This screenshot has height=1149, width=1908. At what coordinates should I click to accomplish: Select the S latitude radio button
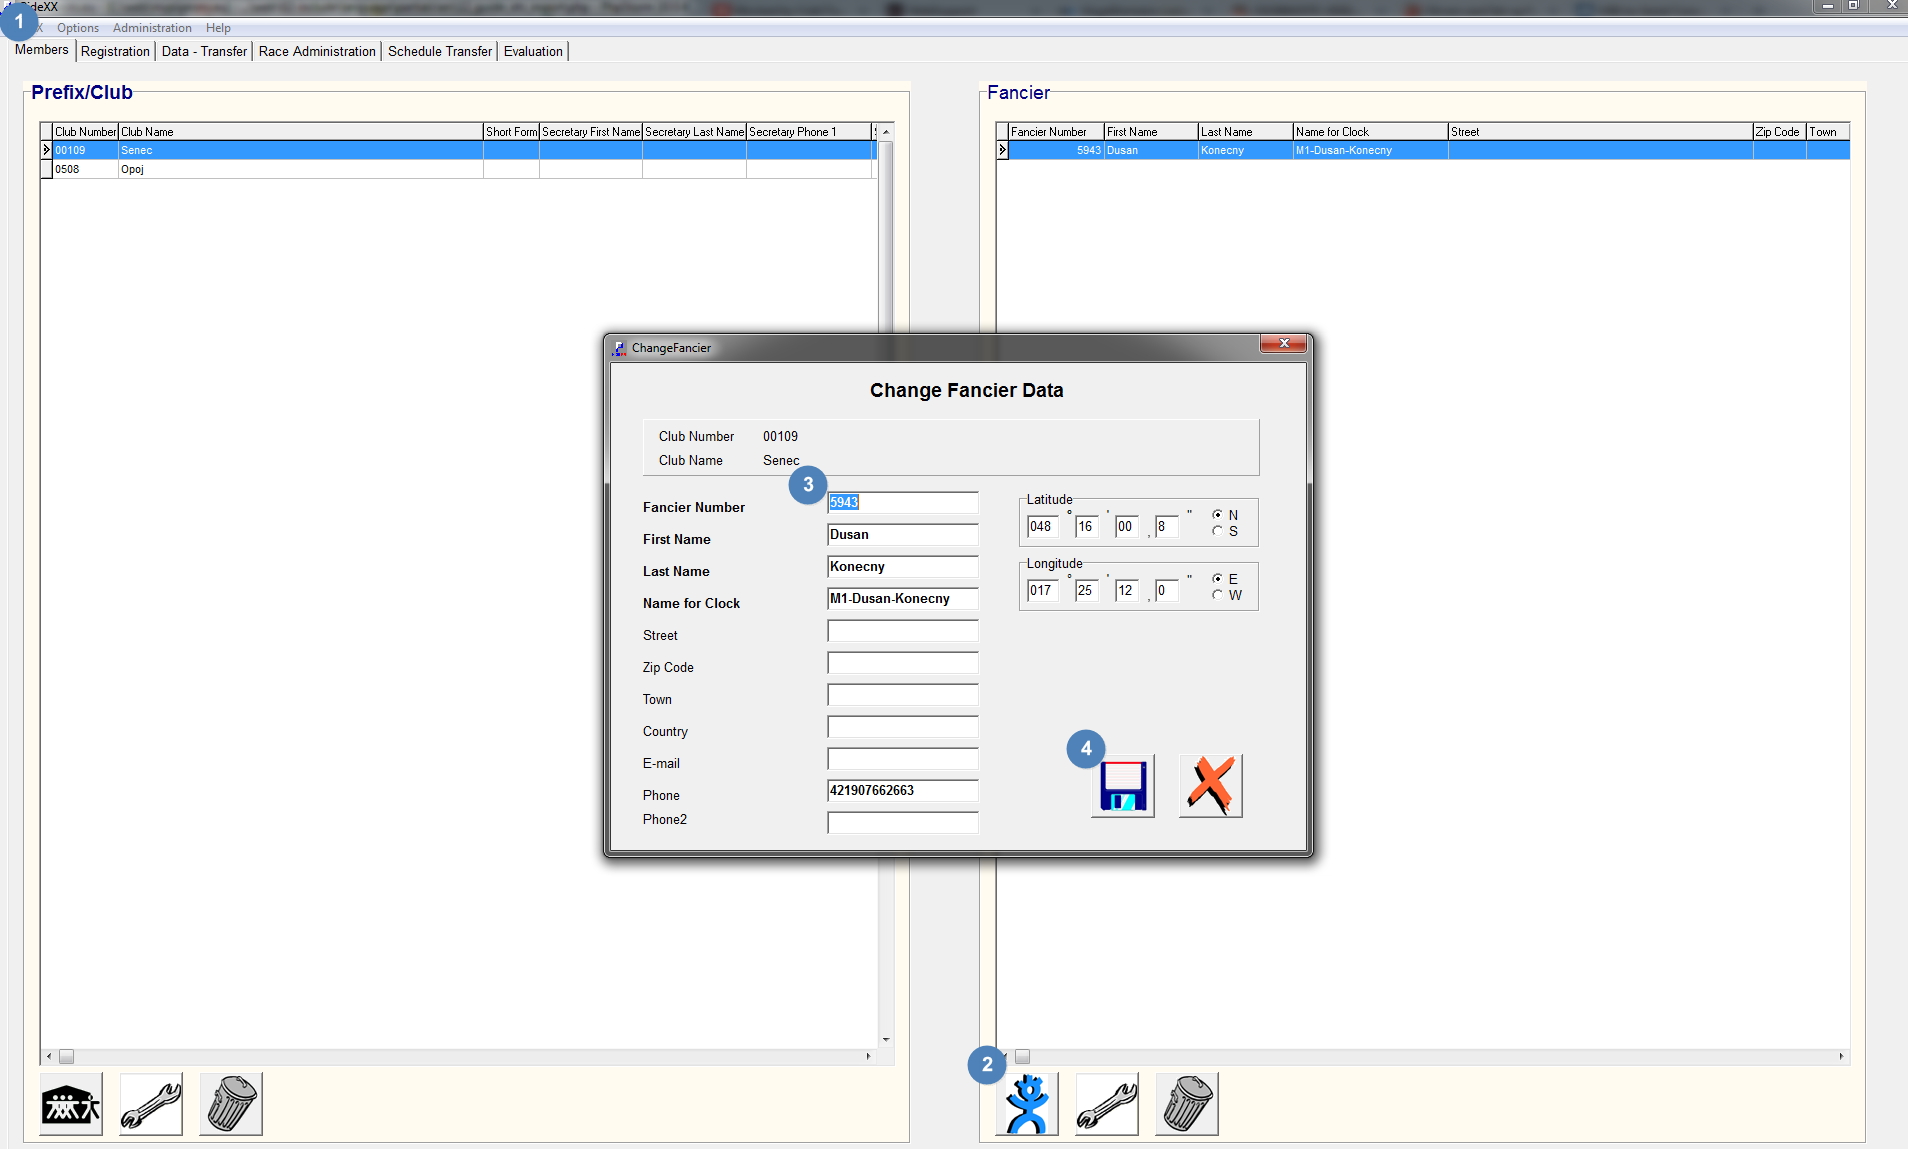pyautogui.click(x=1217, y=531)
